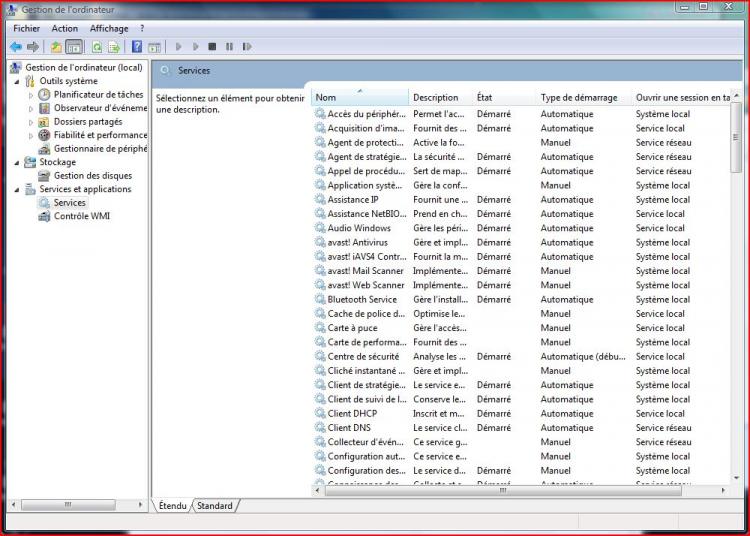Click the Up one level folder icon
The height and width of the screenshot is (536, 750).
point(57,47)
